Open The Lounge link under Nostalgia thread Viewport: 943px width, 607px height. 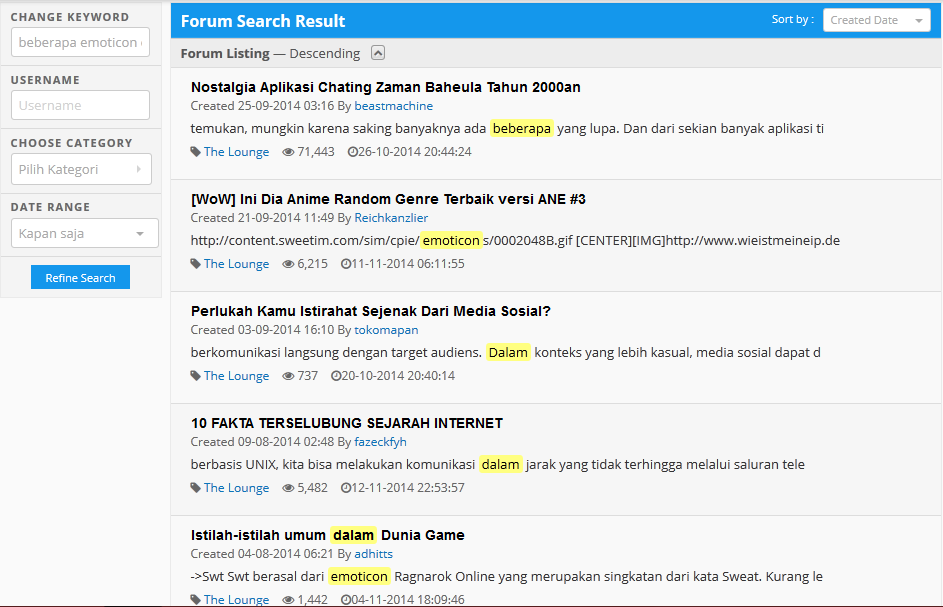coord(236,152)
